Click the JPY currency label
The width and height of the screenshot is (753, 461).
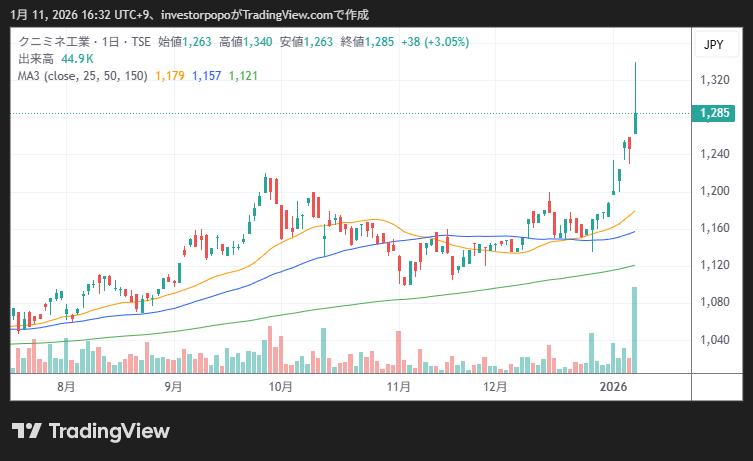[x=713, y=45]
